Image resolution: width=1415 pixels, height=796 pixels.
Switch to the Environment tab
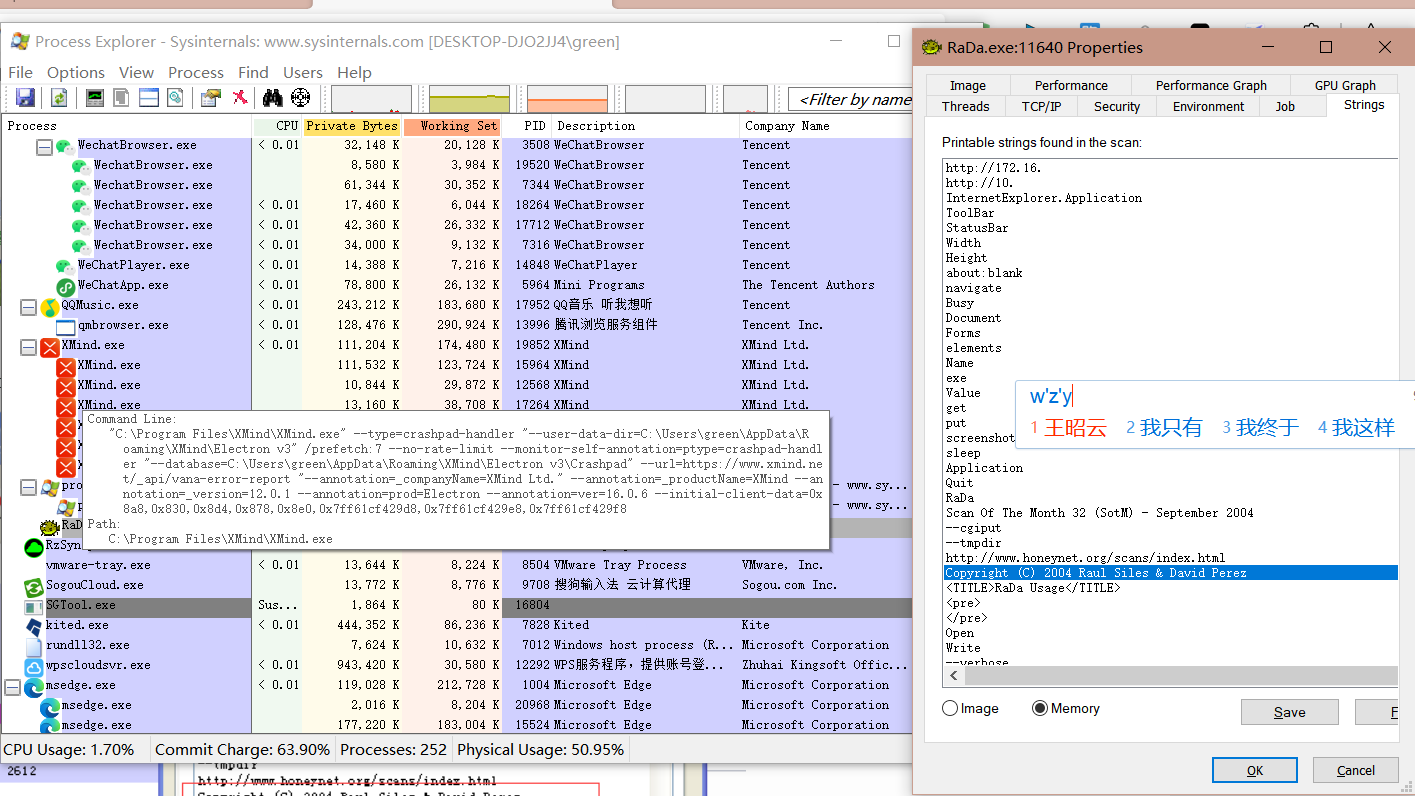pos(1208,106)
